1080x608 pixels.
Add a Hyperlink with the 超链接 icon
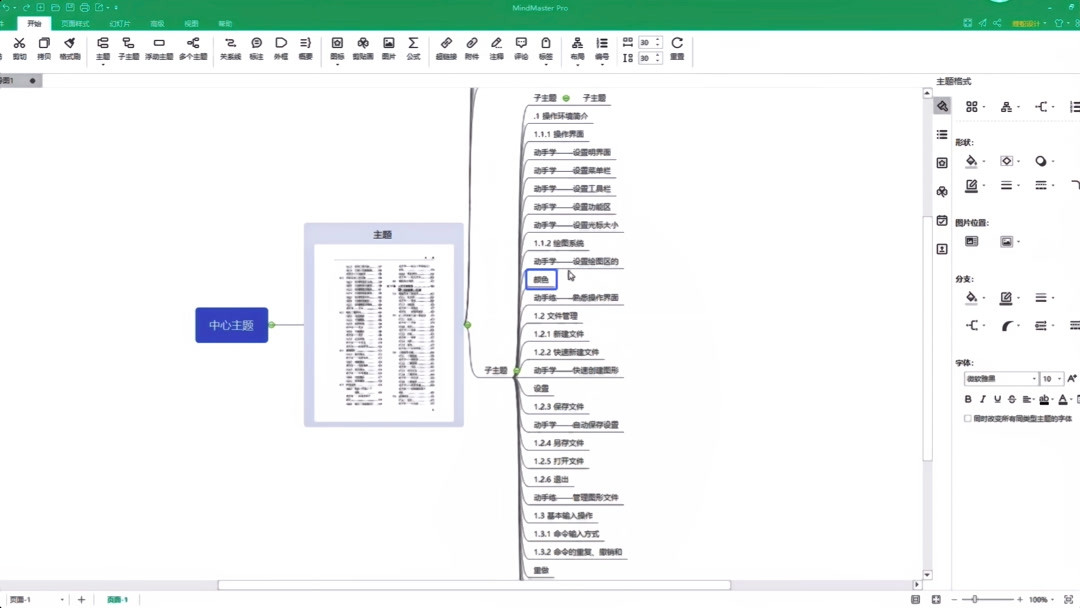click(447, 45)
